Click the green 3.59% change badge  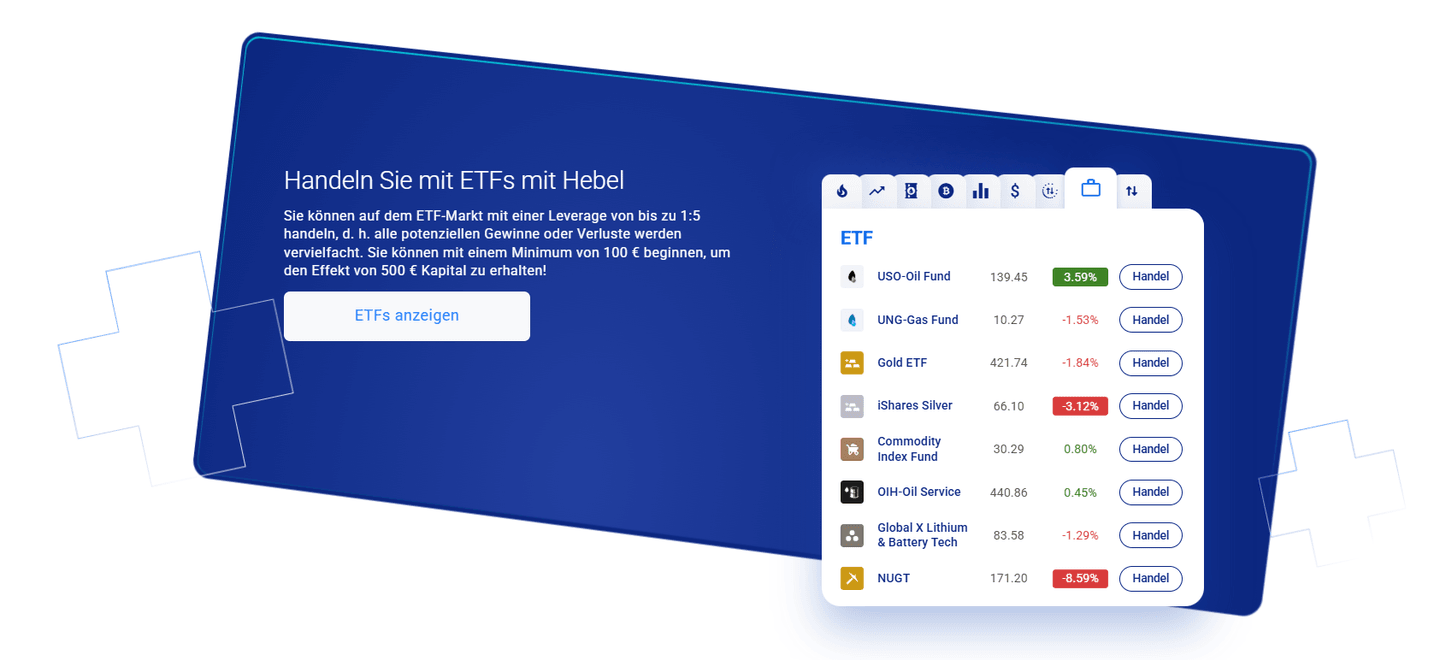(x=1080, y=277)
